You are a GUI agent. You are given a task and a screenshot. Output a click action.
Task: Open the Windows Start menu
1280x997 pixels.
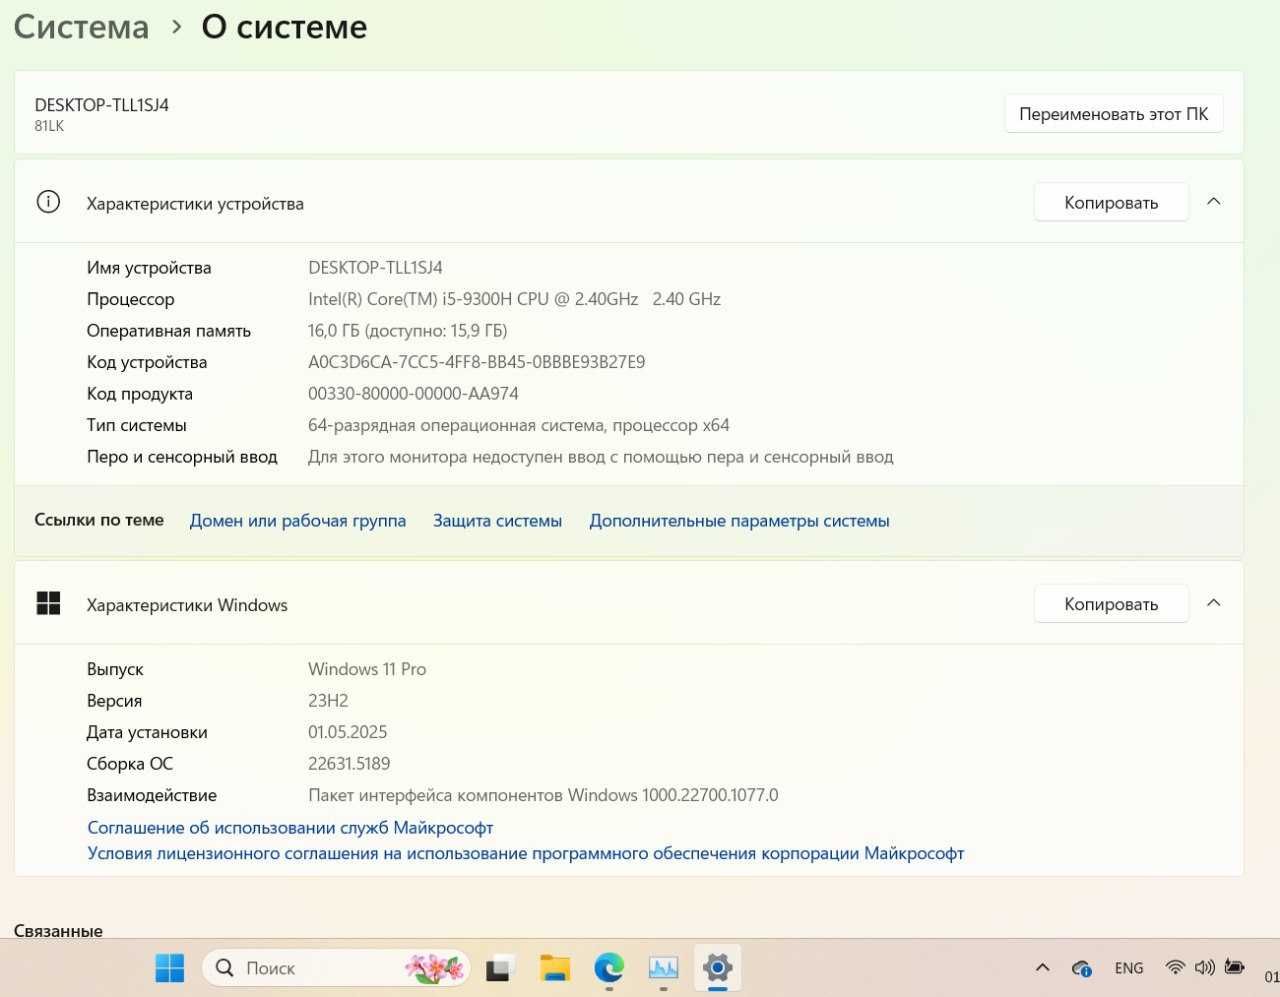click(x=170, y=968)
